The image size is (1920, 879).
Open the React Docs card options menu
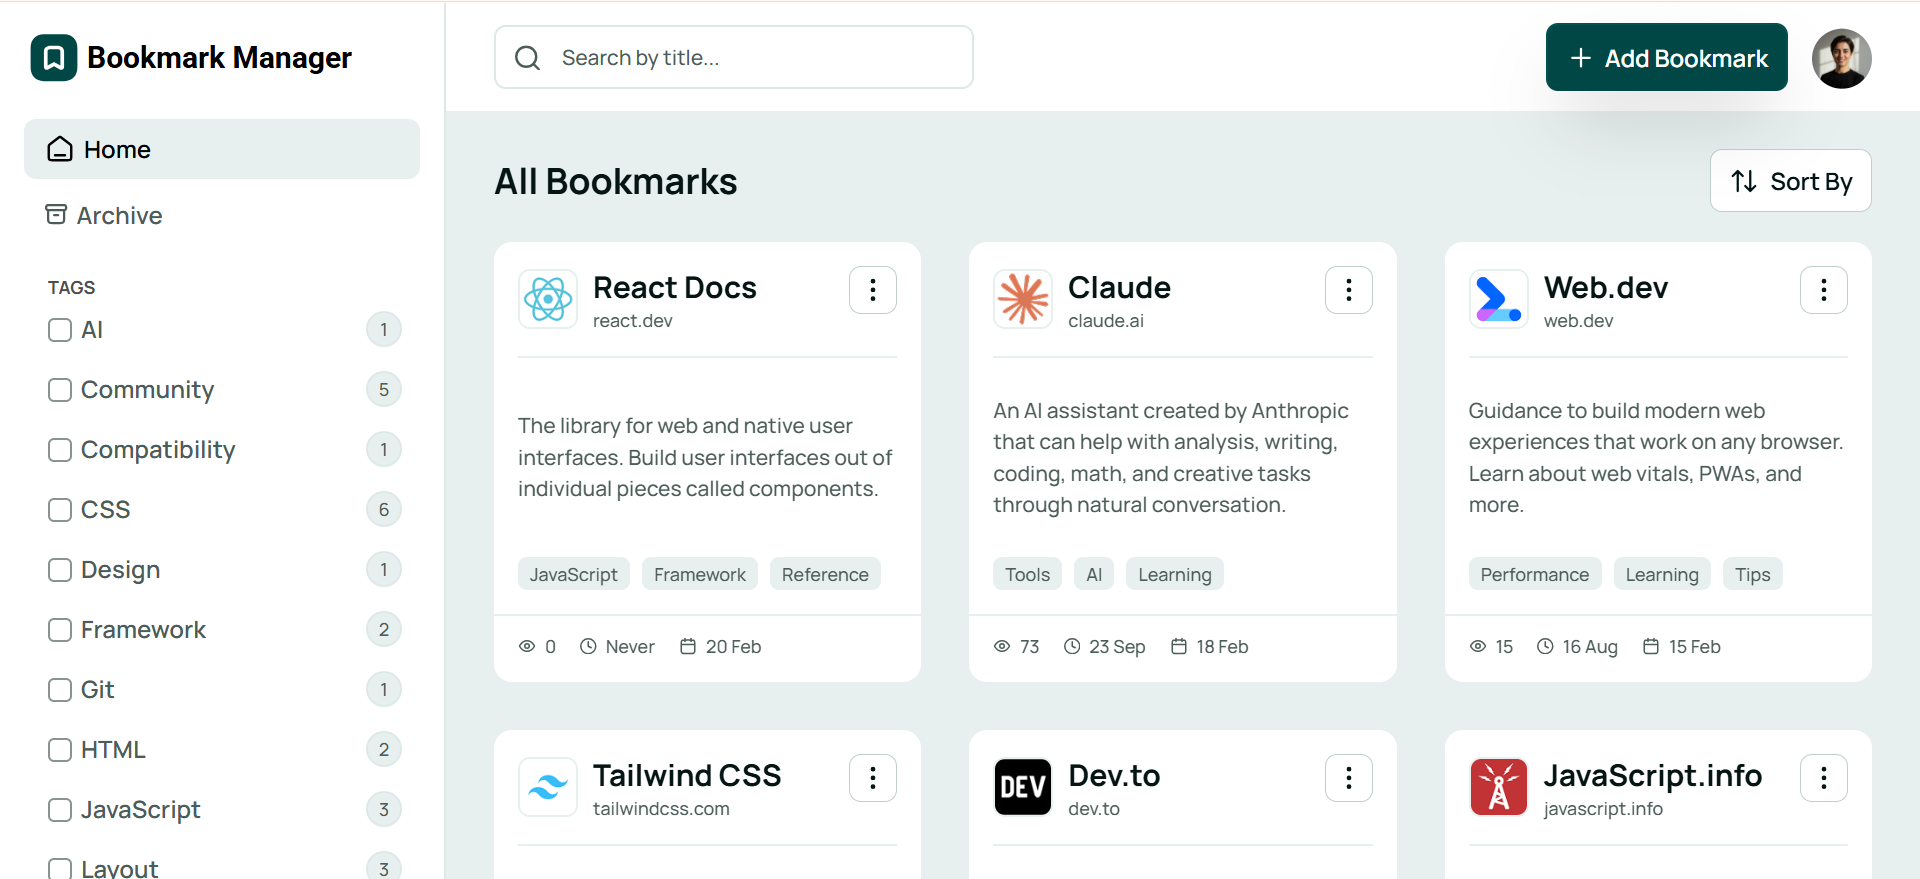873,290
